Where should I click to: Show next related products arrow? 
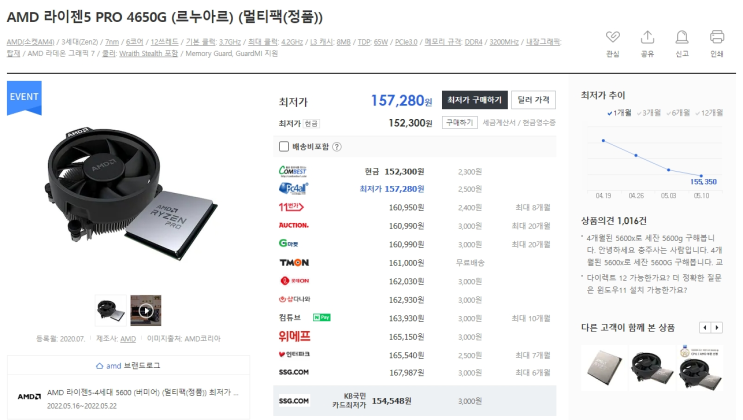(x=717, y=328)
